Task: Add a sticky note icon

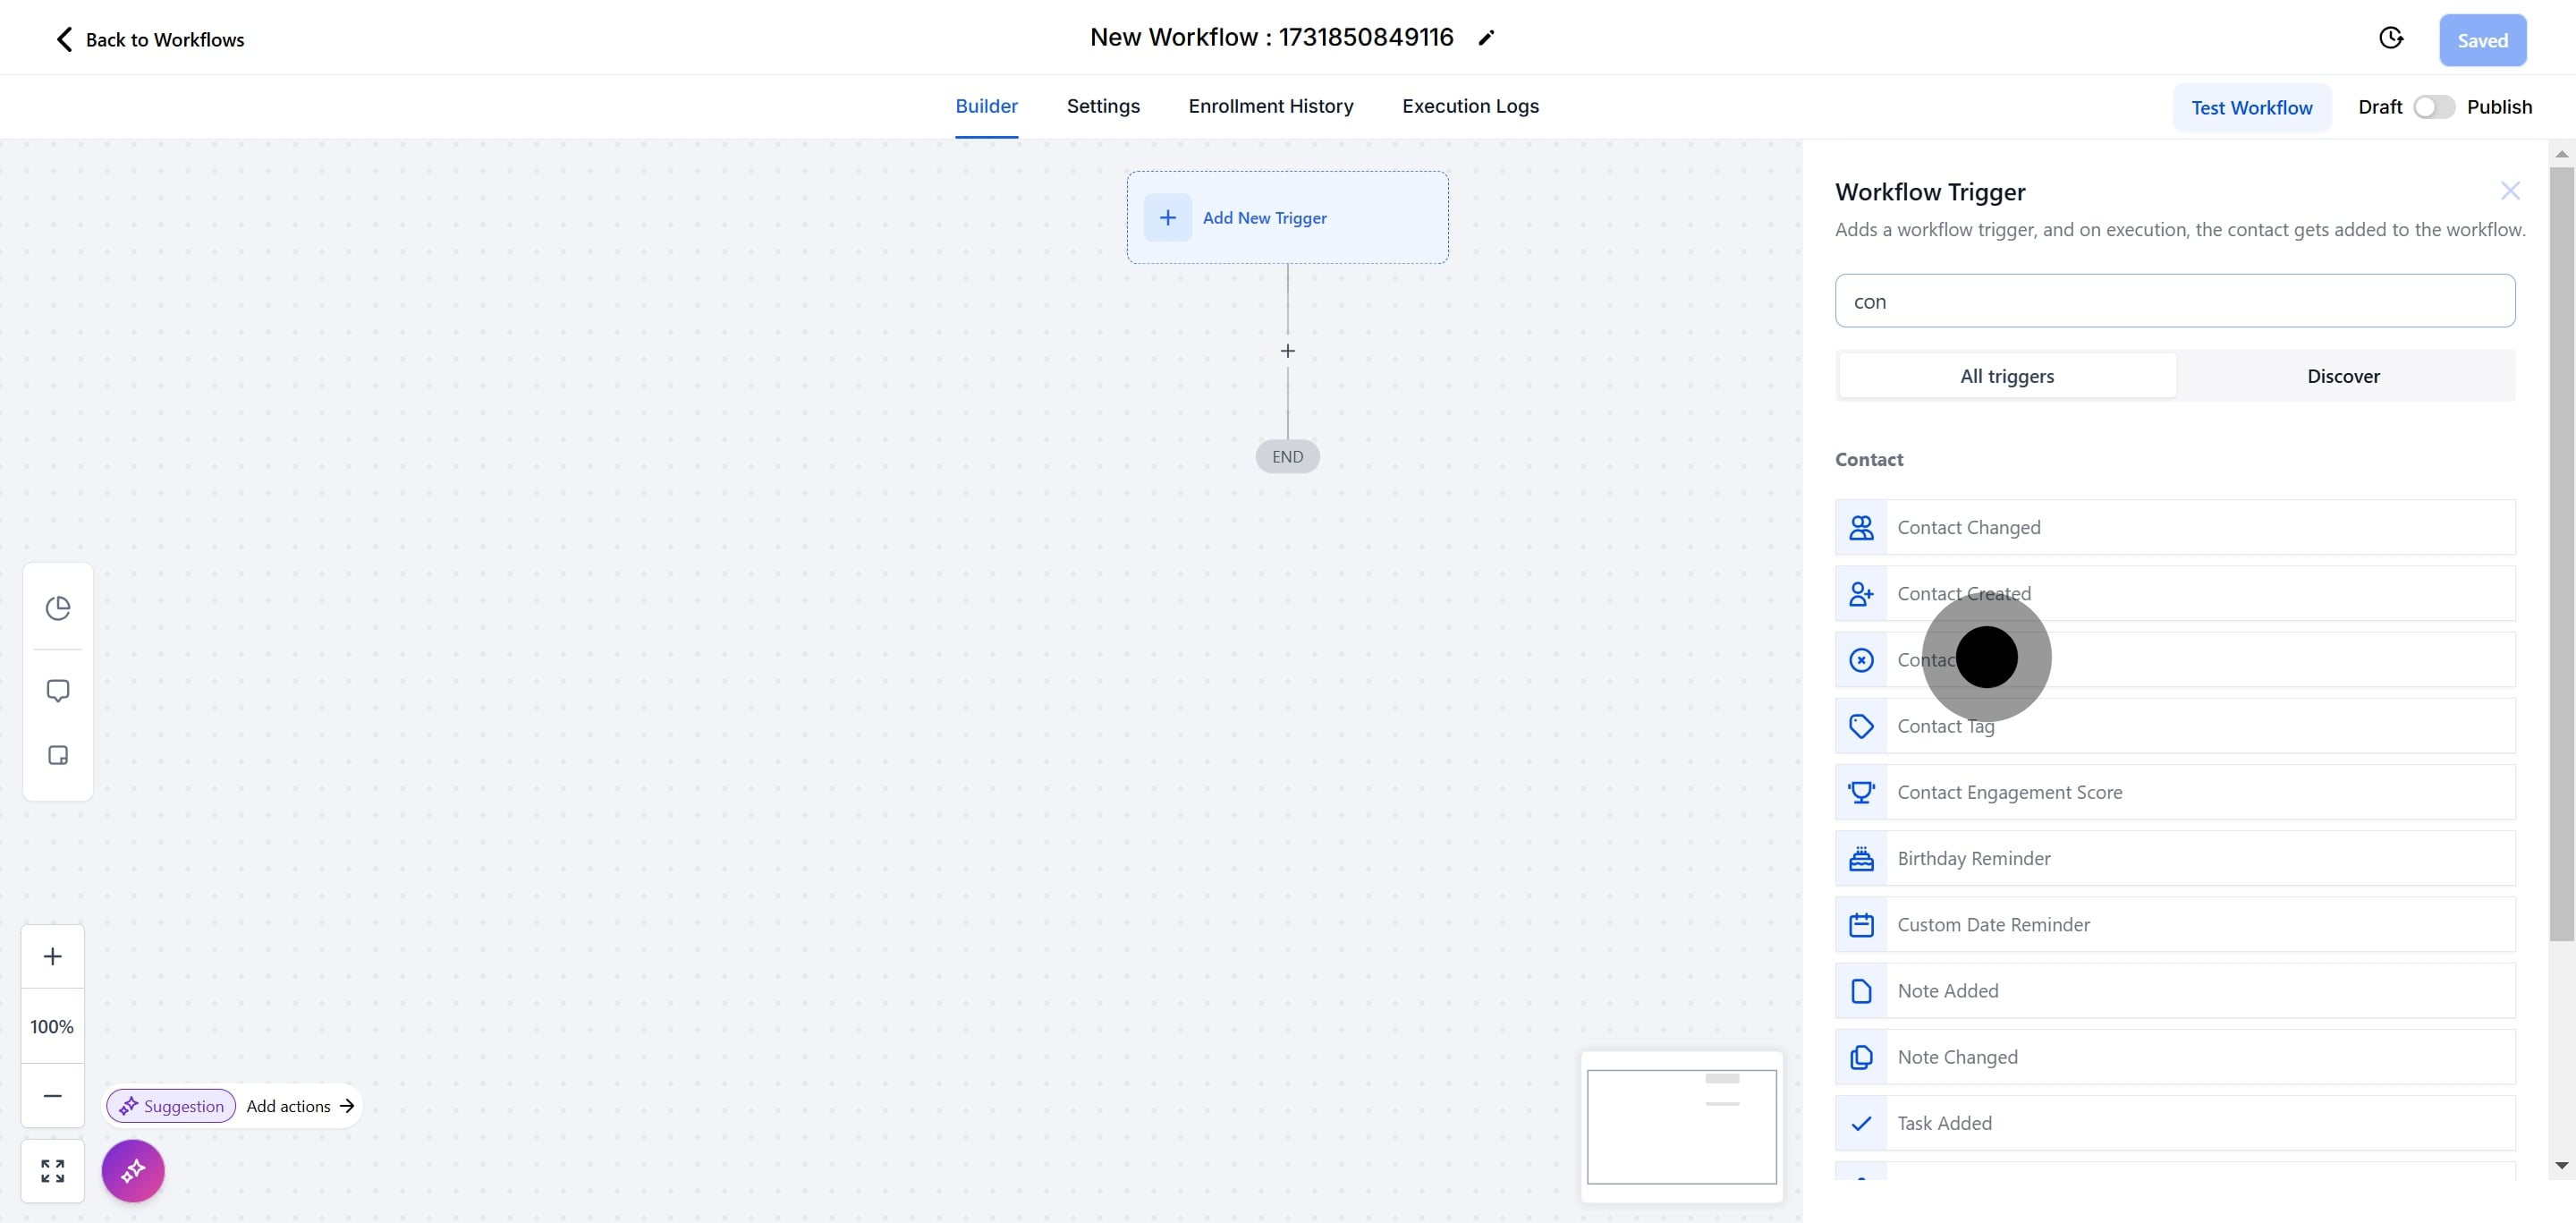Action: 58,755
